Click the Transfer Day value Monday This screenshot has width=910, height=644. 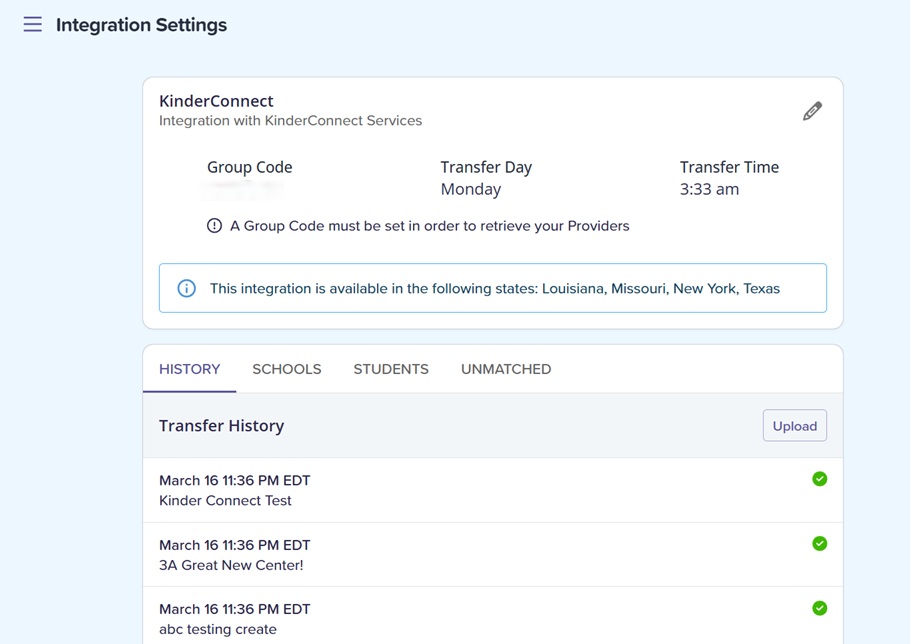(x=471, y=189)
